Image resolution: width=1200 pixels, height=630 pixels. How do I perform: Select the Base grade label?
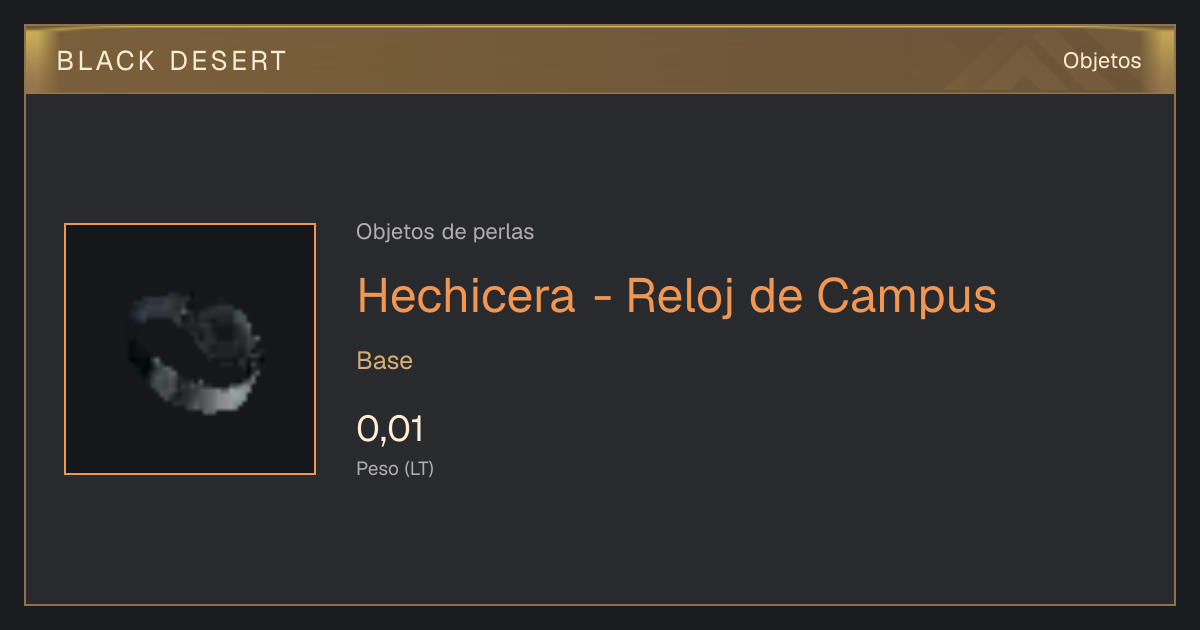(x=385, y=361)
